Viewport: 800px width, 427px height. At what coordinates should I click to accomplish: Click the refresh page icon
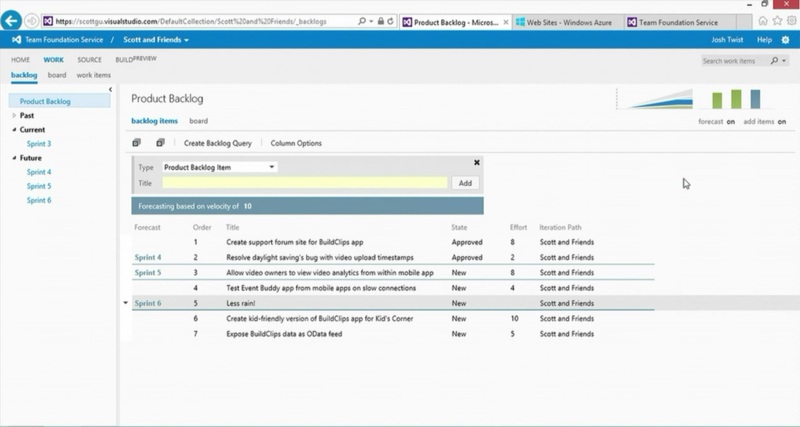pyautogui.click(x=391, y=21)
